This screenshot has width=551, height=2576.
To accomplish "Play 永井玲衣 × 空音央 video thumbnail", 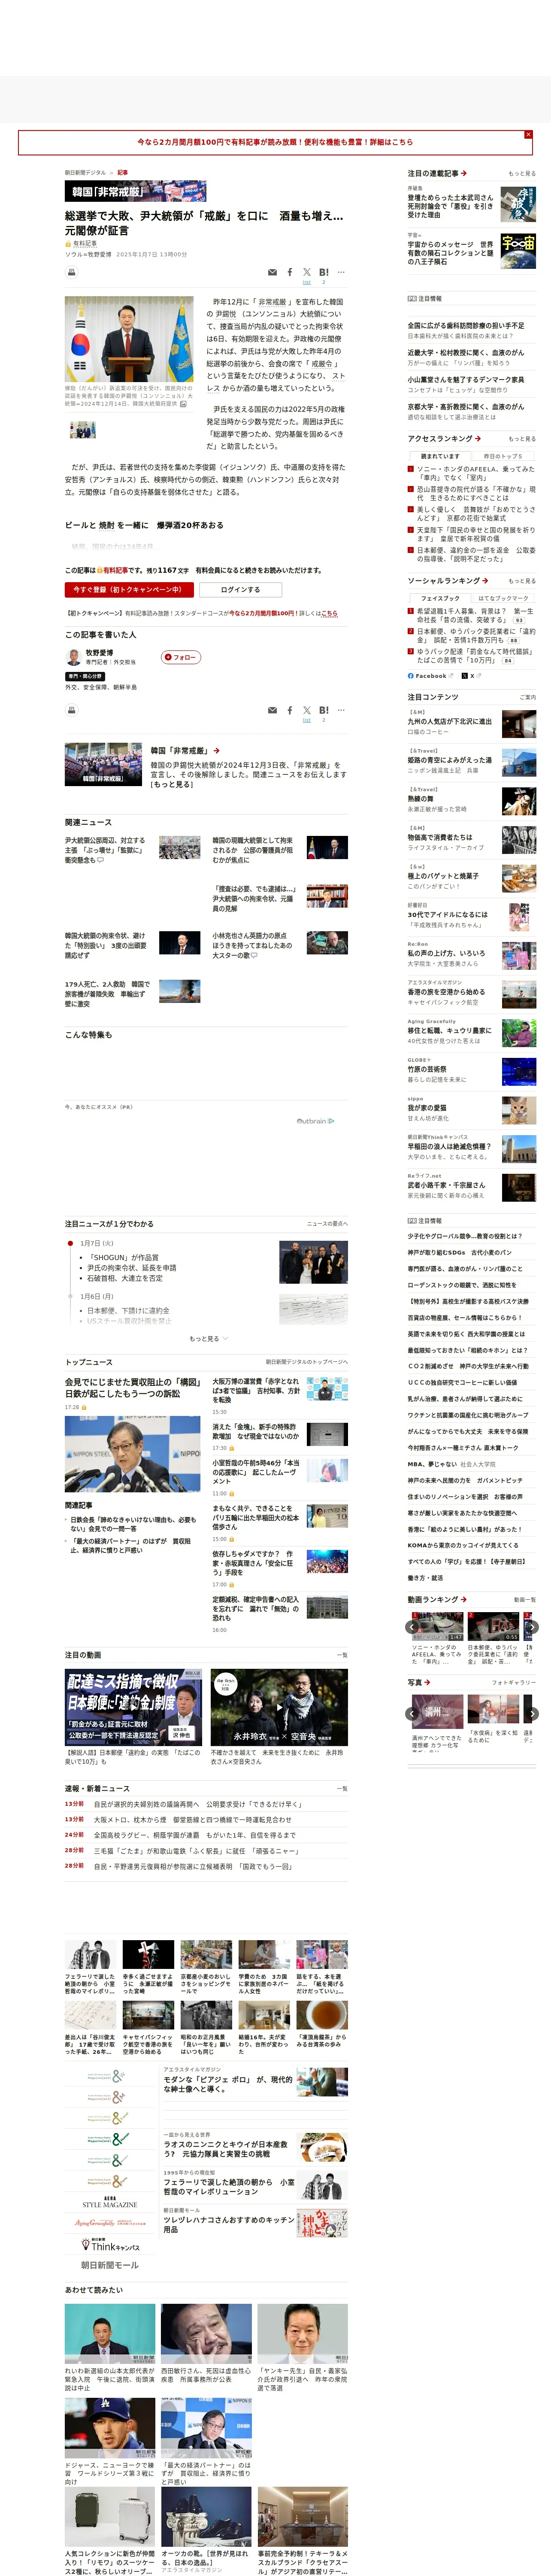I will pyautogui.click(x=279, y=1707).
